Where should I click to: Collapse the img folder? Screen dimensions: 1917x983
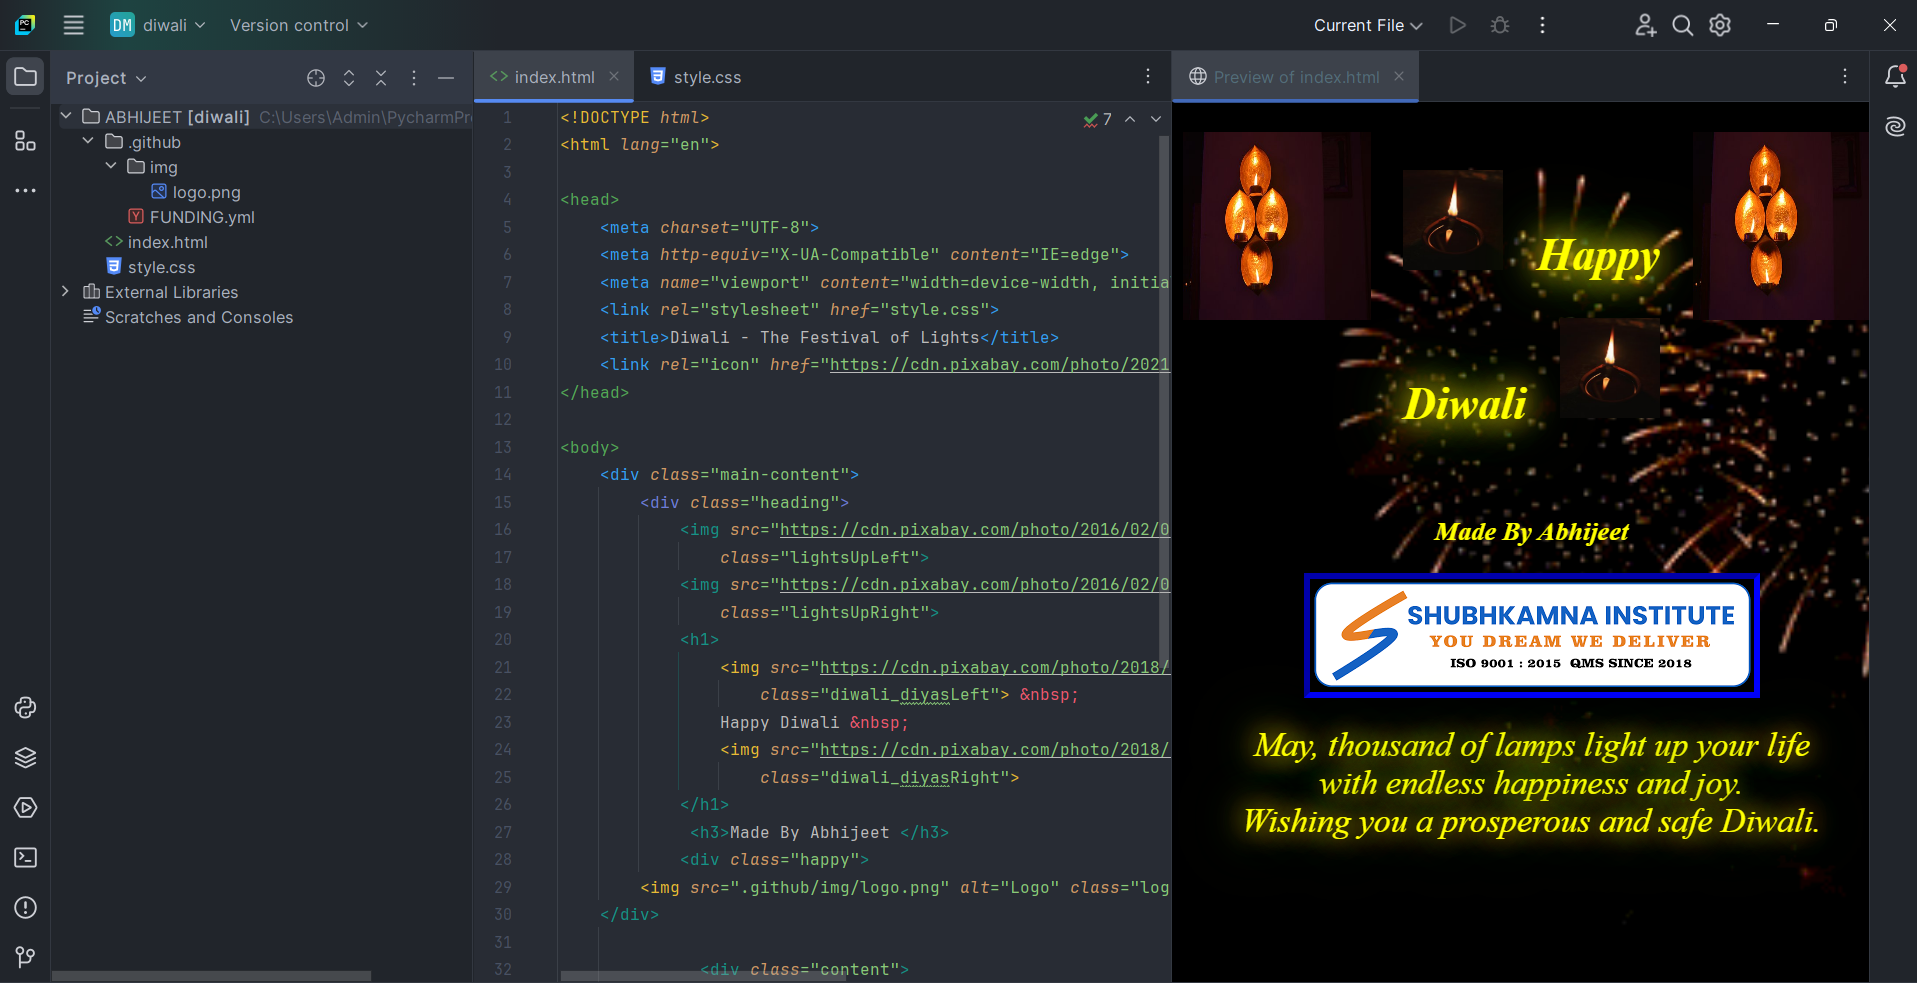click(x=111, y=167)
